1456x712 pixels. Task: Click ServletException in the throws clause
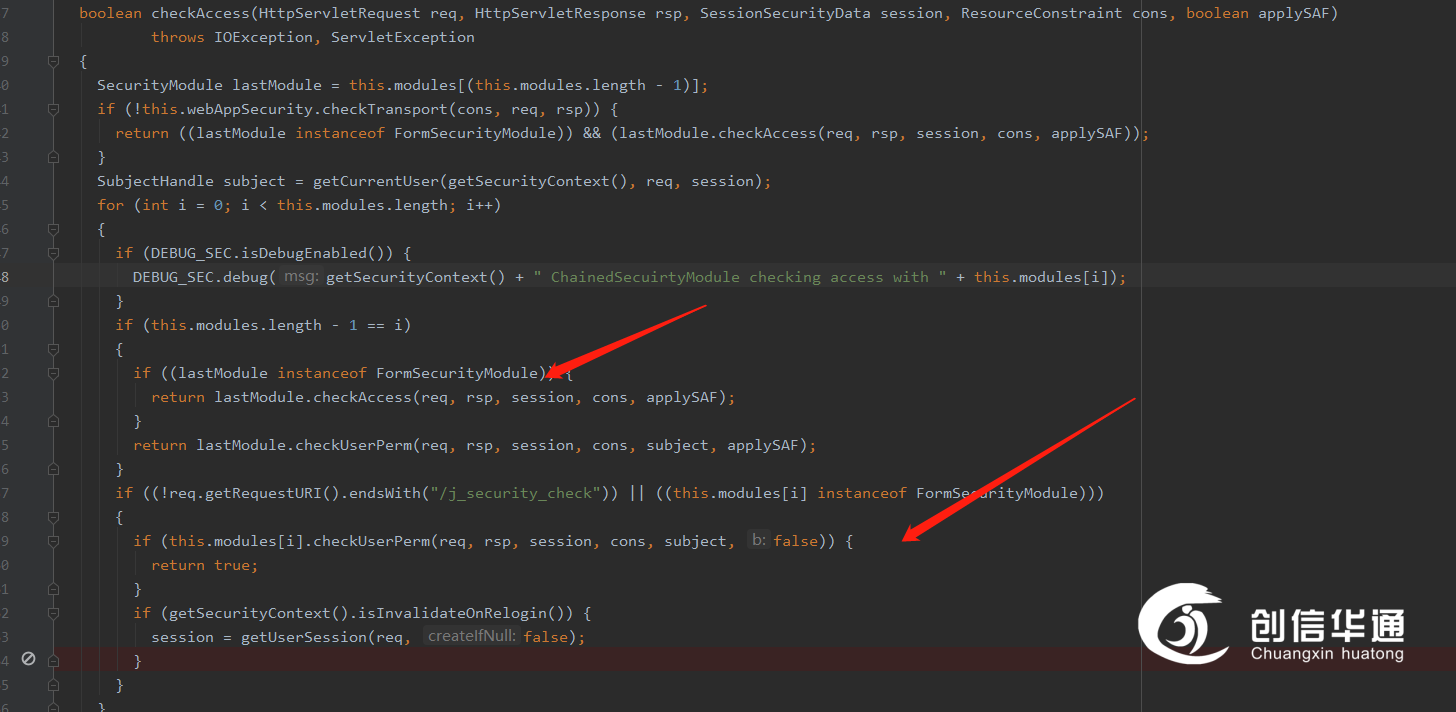tap(403, 37)
